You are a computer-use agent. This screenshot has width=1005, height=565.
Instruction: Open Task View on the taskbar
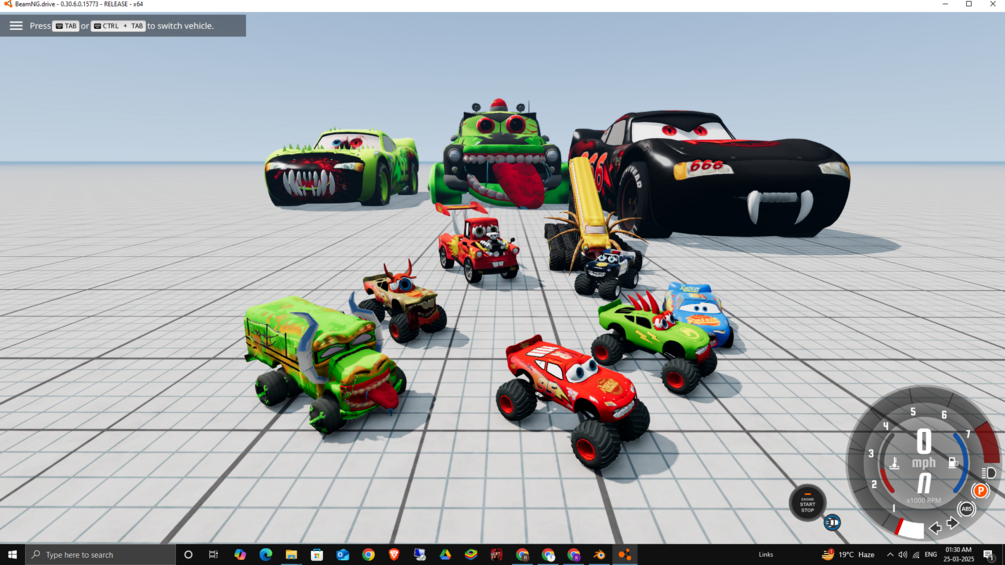[x=213, y=555]
